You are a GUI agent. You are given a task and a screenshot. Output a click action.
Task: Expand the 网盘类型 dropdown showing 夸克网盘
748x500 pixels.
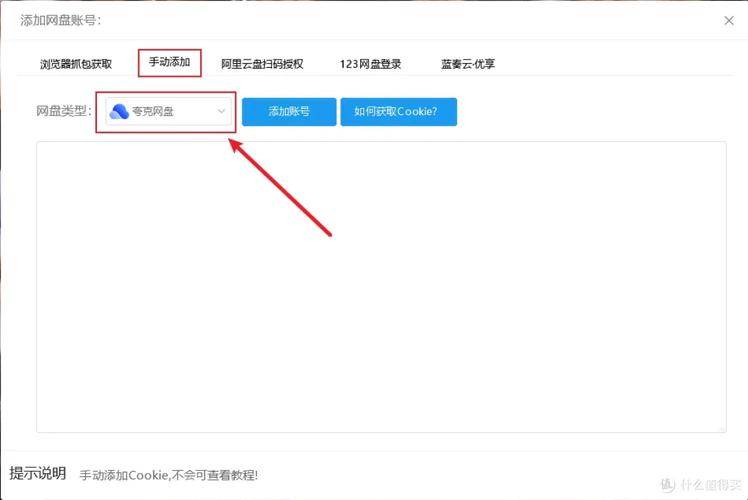point(168,112)
